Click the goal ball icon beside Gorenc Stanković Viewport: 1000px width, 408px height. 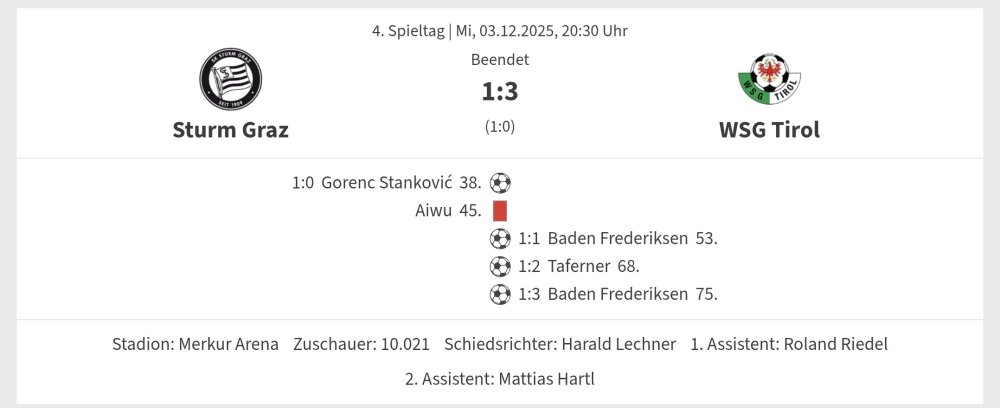500,183
